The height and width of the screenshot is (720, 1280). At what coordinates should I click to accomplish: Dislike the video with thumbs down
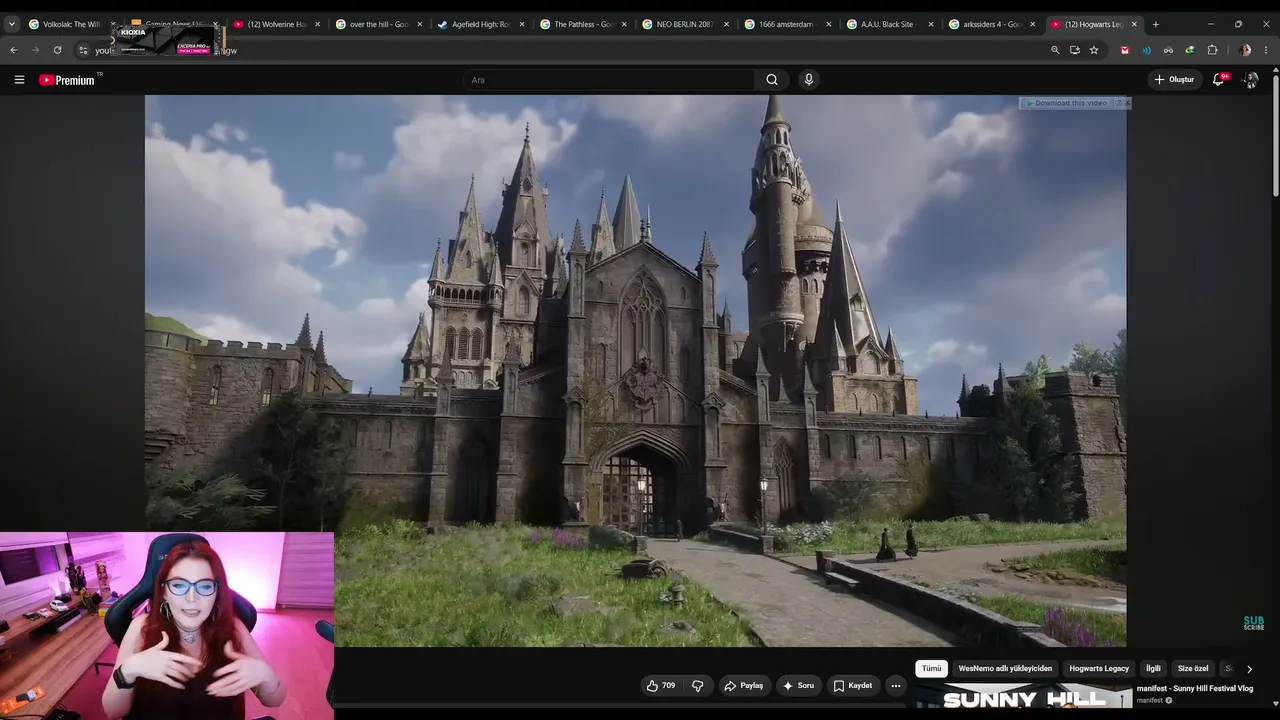(x=698, y=685)
